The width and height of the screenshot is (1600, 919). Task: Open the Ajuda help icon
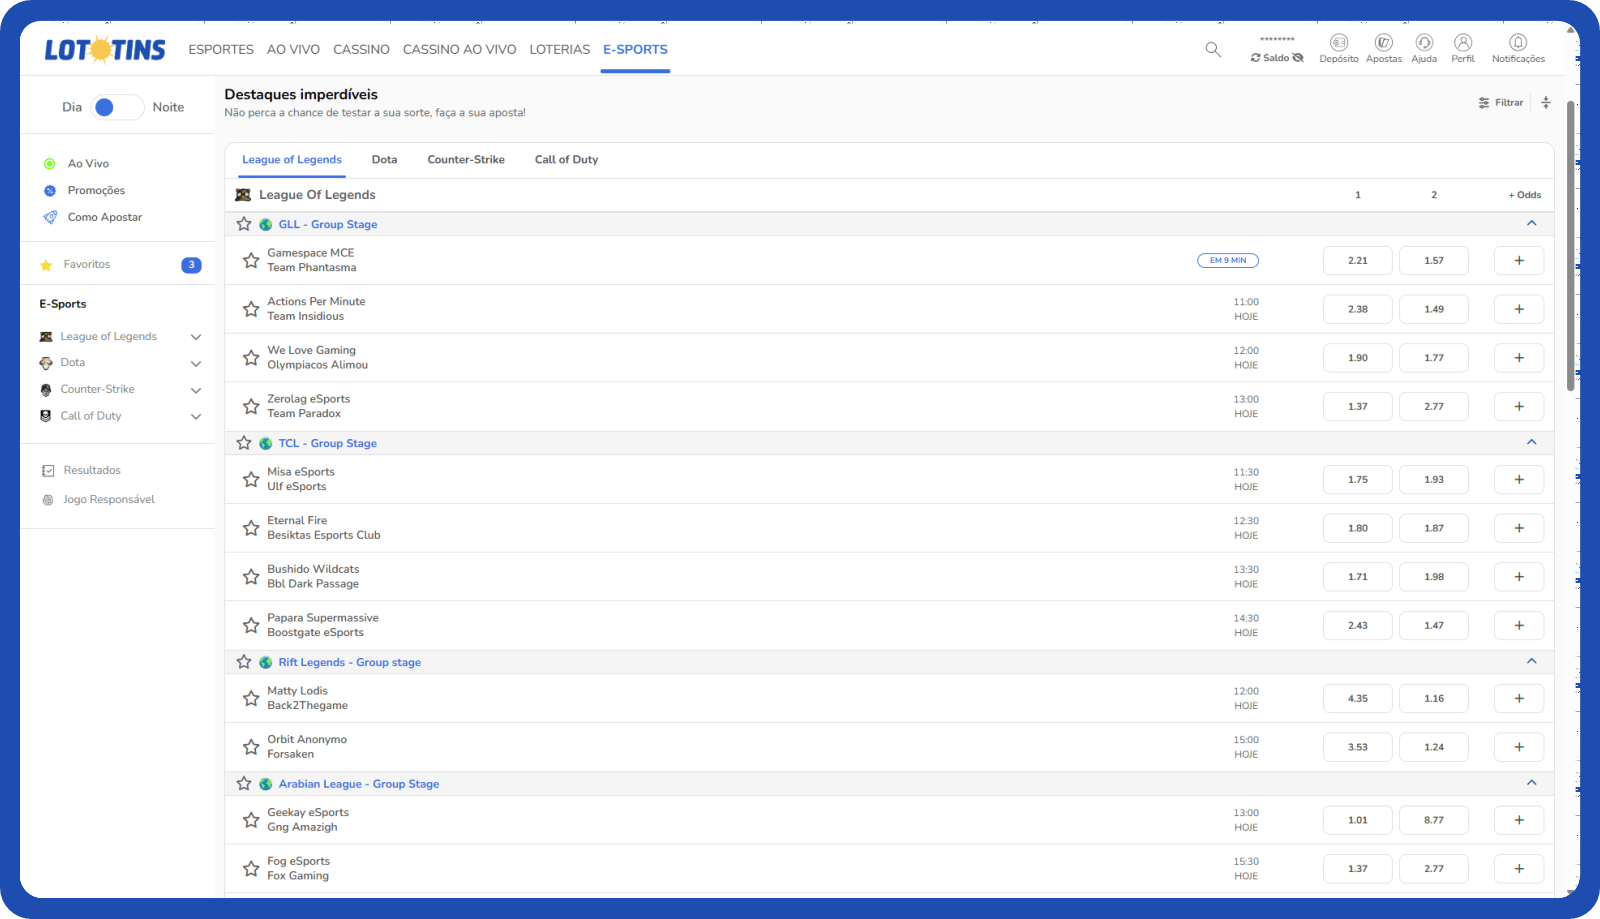click(x=1424, y=42)
